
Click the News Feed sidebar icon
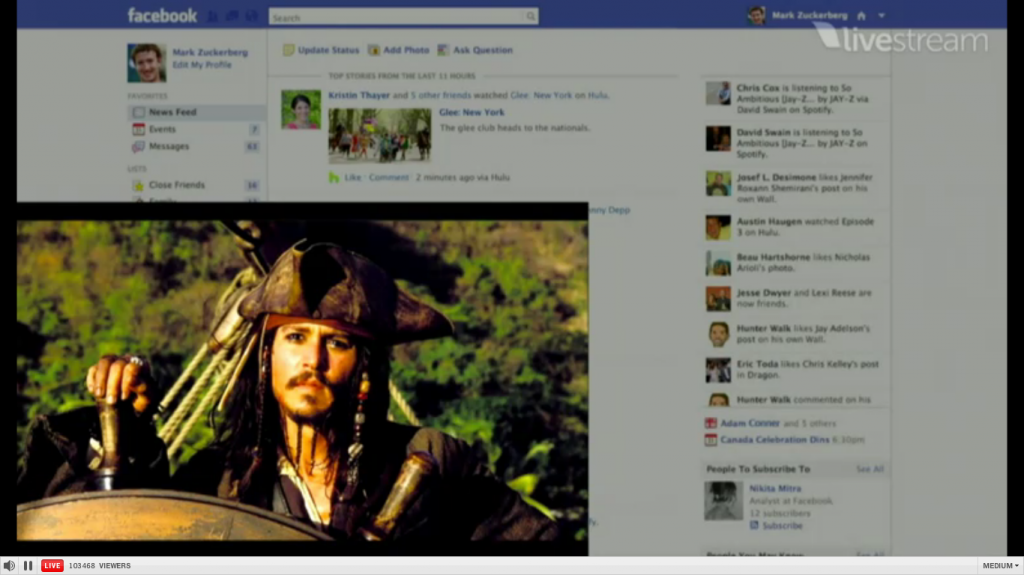[x=138, y=112]
